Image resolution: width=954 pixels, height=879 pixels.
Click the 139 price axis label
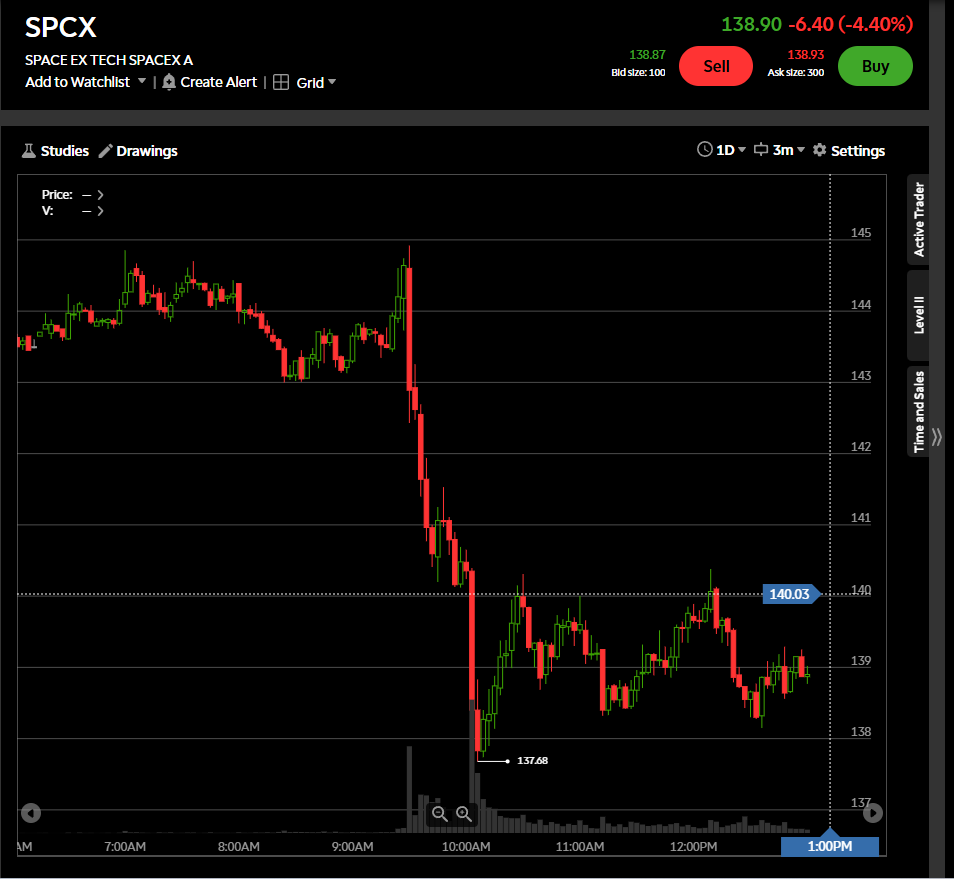click(x=860, y=660)
